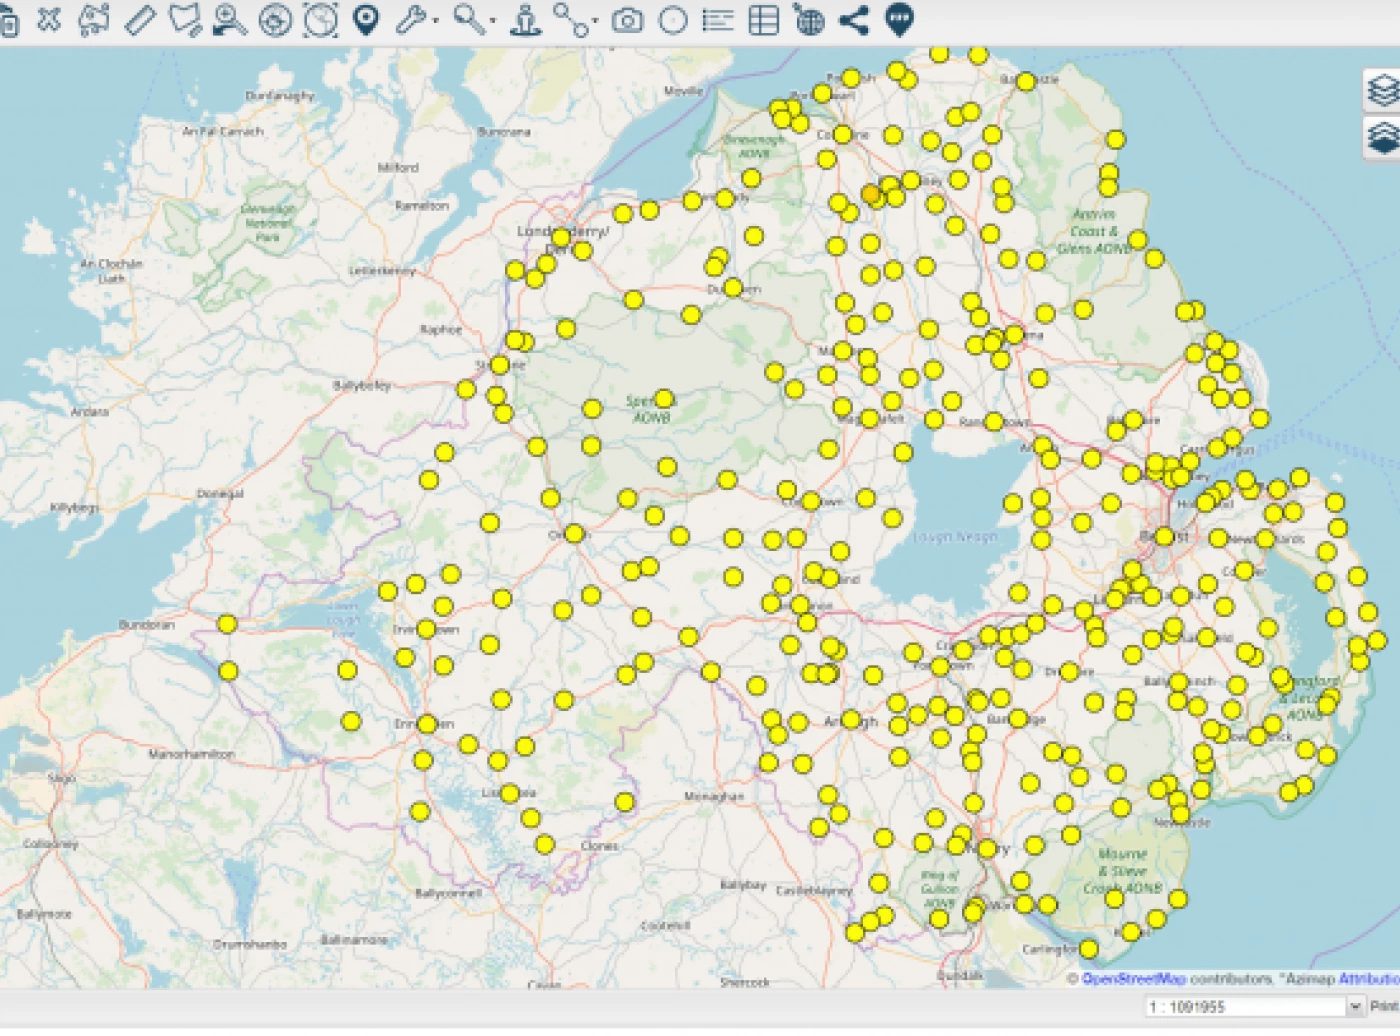The width and height of the screenshot is (1400, 1036).
Task: Expand the search magnifier dropdown arrow
Action: click(493, 21)
